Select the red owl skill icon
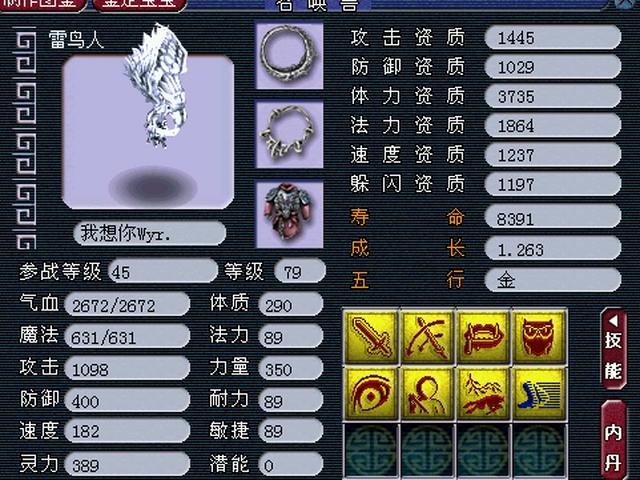Image resolution: width=640 pixels, height=480 pixels. pyautogui.click(x=539, y=337)
